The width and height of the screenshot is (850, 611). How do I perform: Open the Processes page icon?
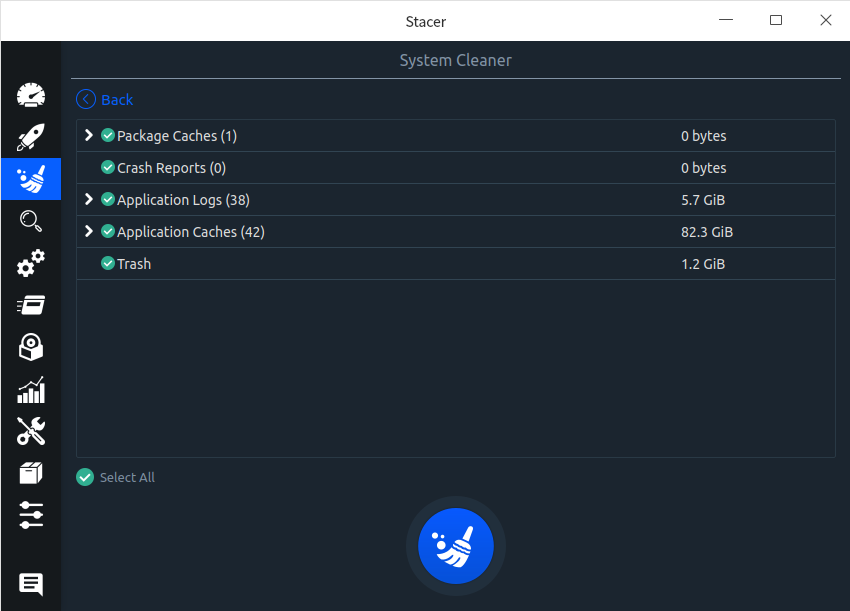coord(31,305)
